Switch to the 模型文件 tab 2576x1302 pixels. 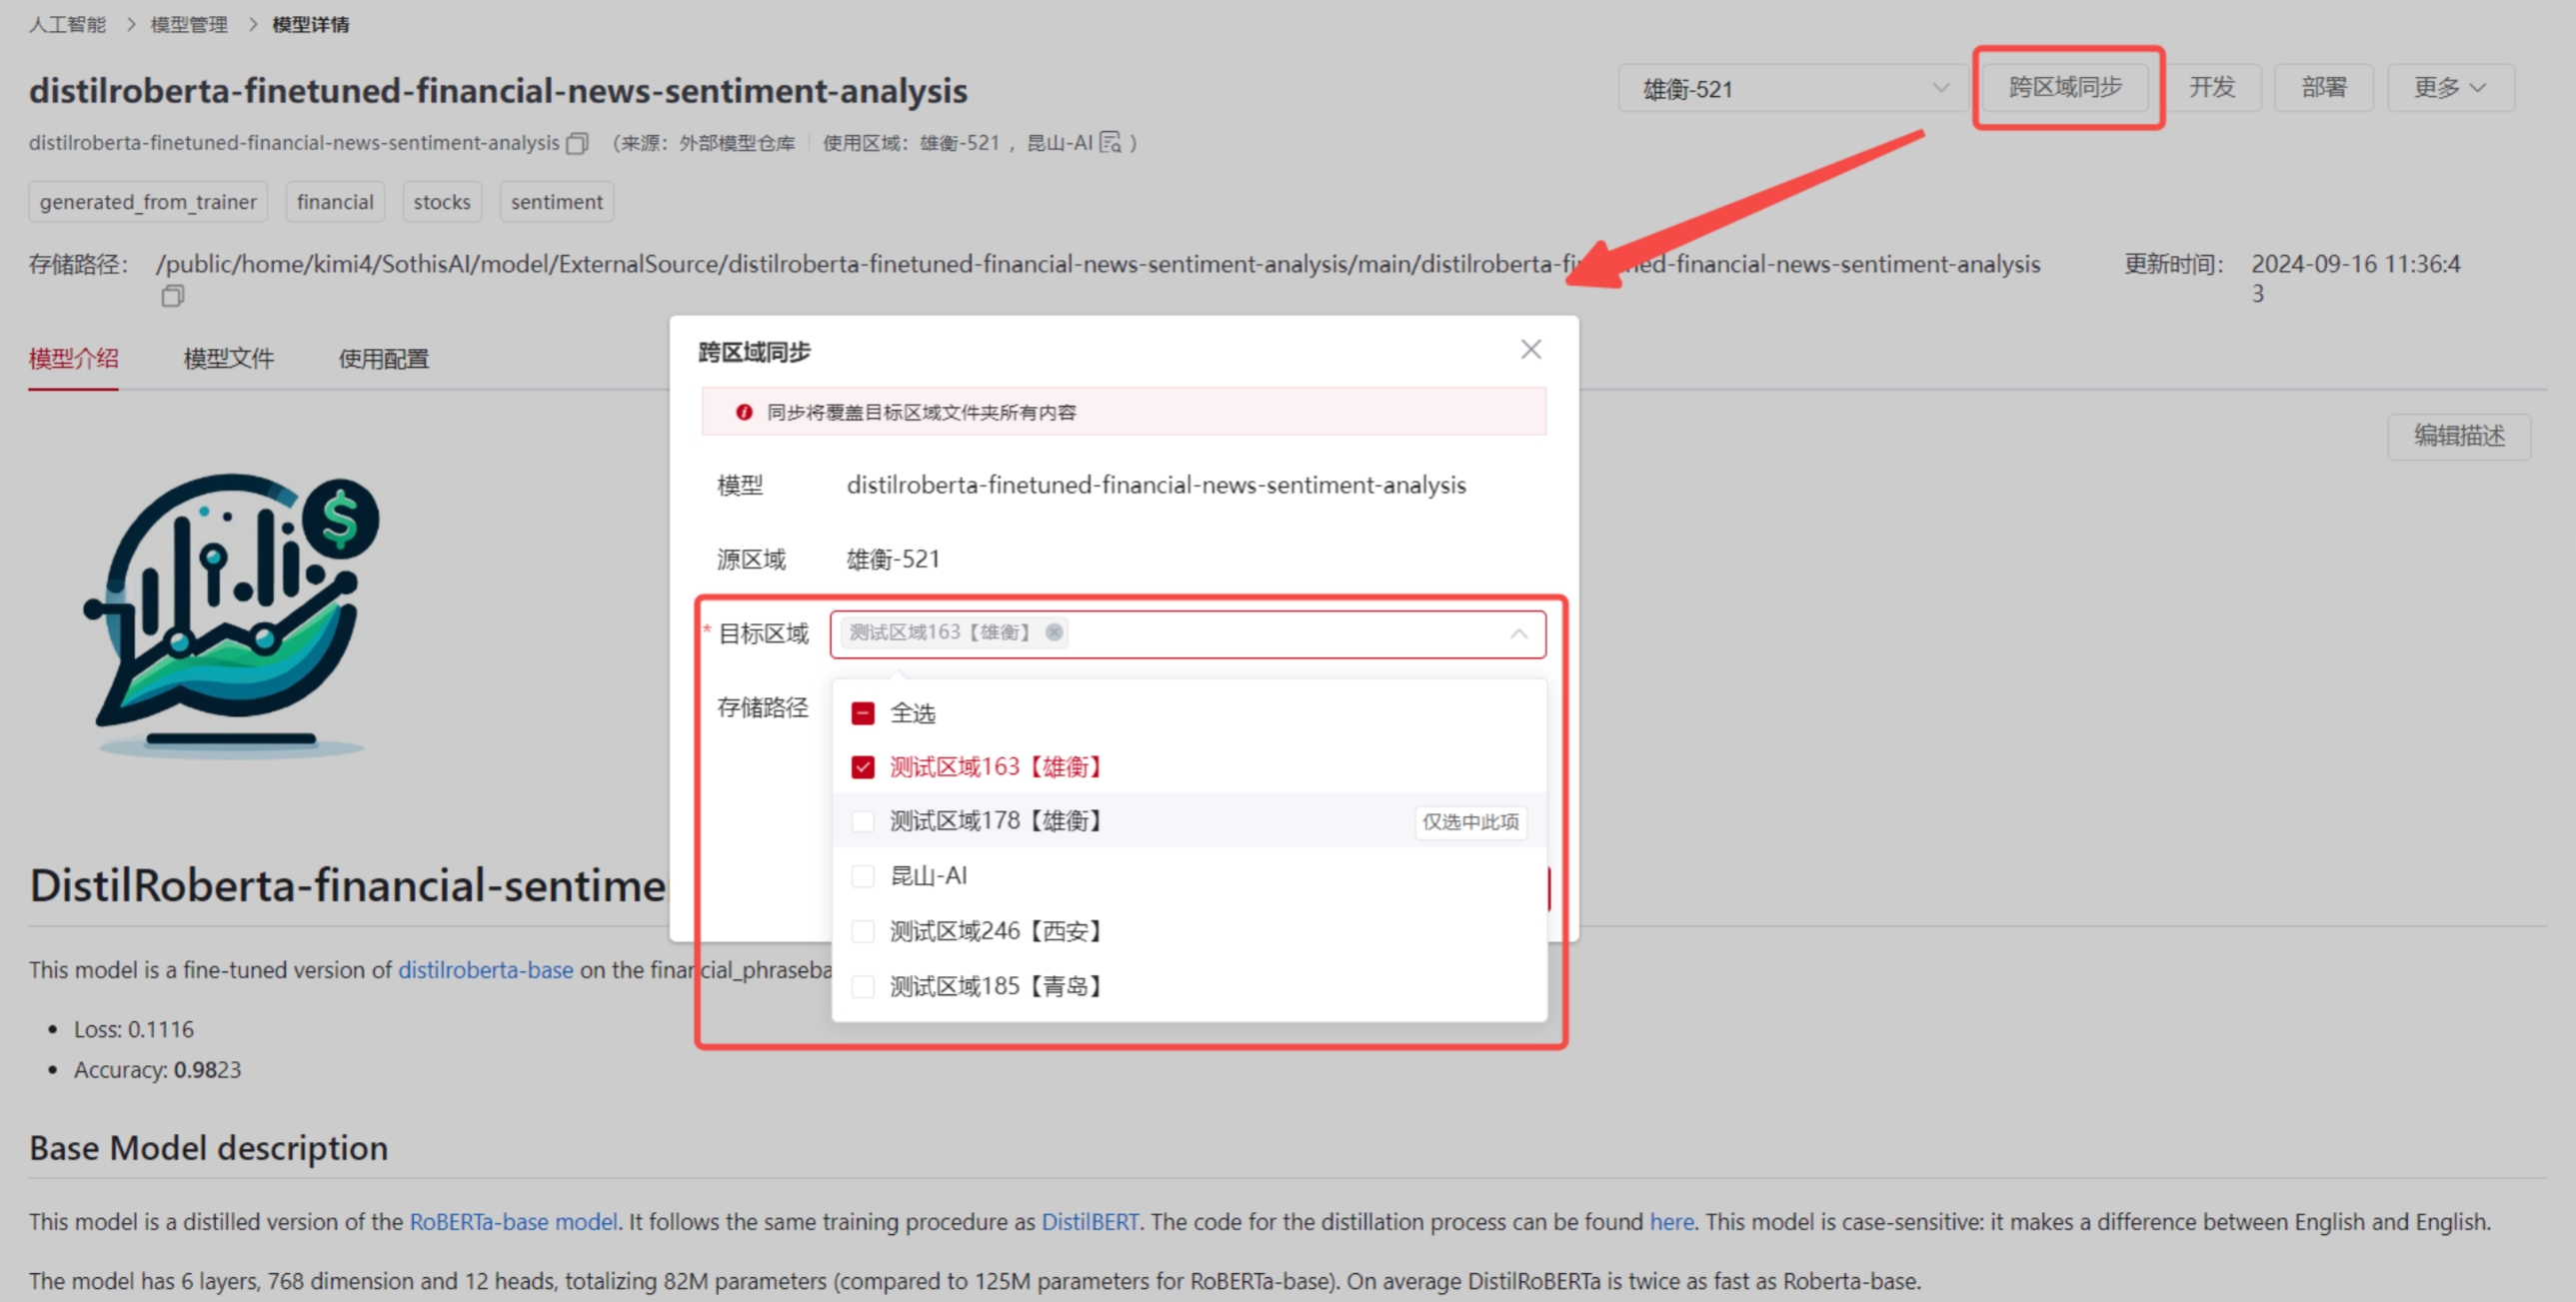pyautogui.click(x=228, y=358)
